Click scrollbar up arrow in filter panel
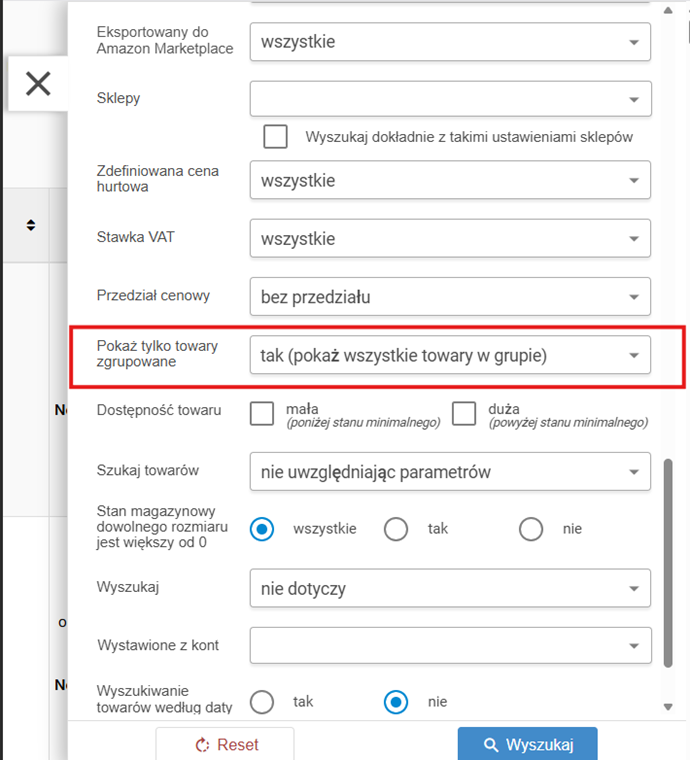This screenshot has width=690, height=760. tap(668, 10)
